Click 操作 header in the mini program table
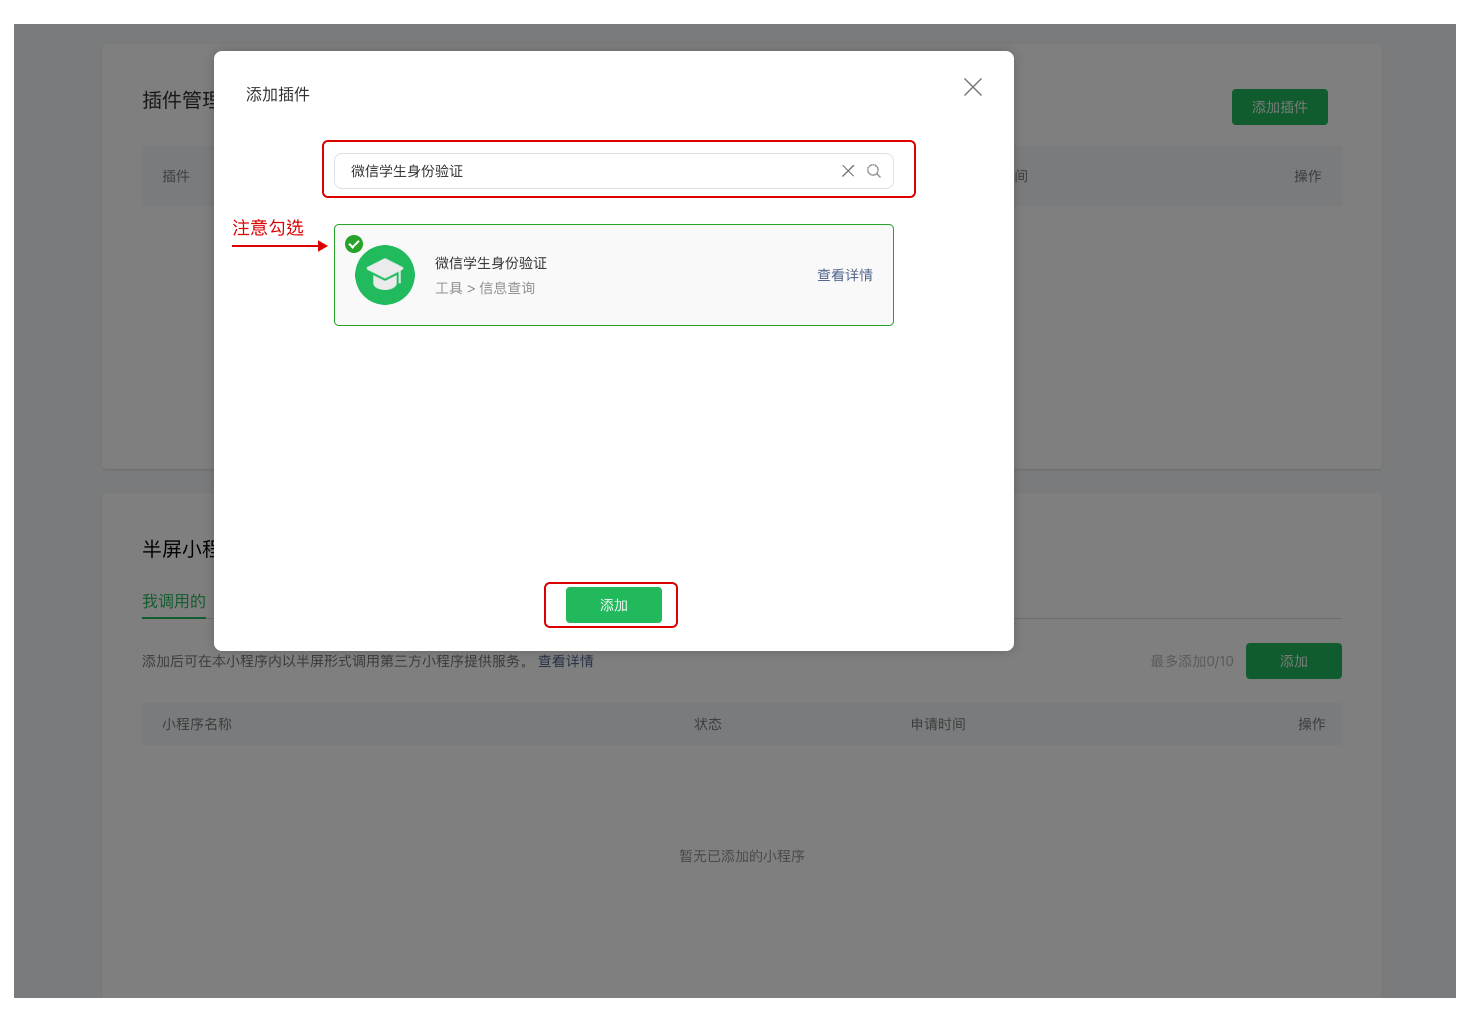Screen dimensions: 1474x1016 tap(1311, 724)
